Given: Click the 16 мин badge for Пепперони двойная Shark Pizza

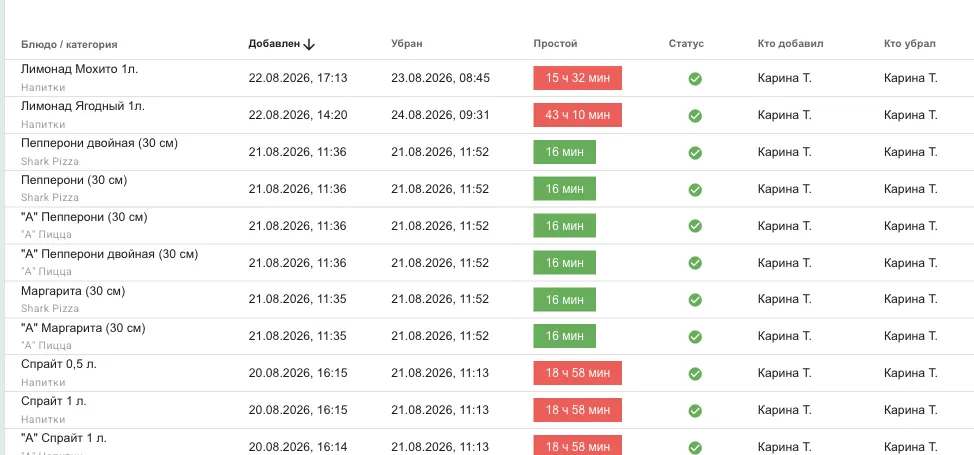Looking at the screenshot, I should tap(565, 152).
